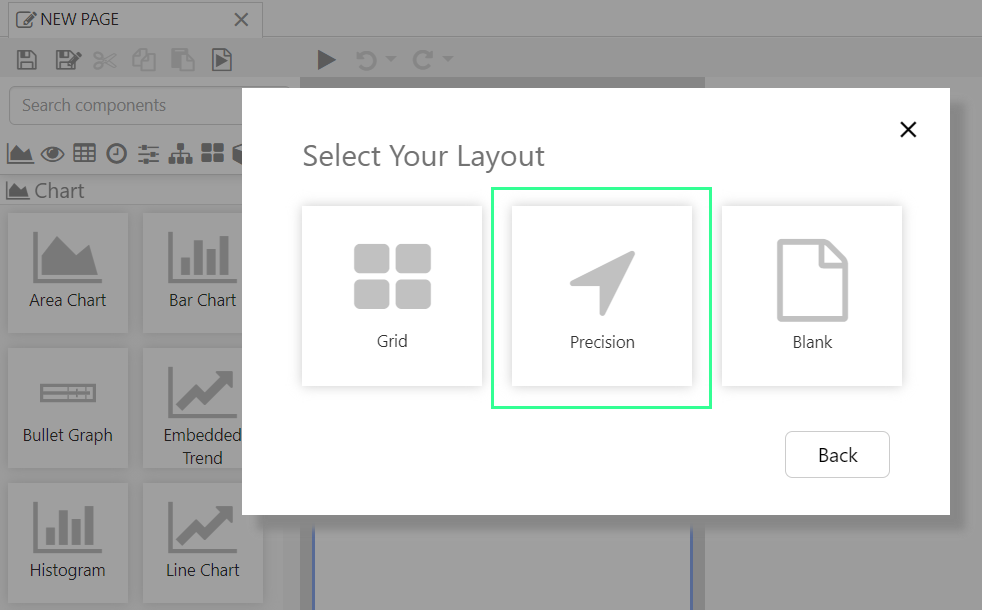Pick the Bar Chart component

click(x=192, y=272)
